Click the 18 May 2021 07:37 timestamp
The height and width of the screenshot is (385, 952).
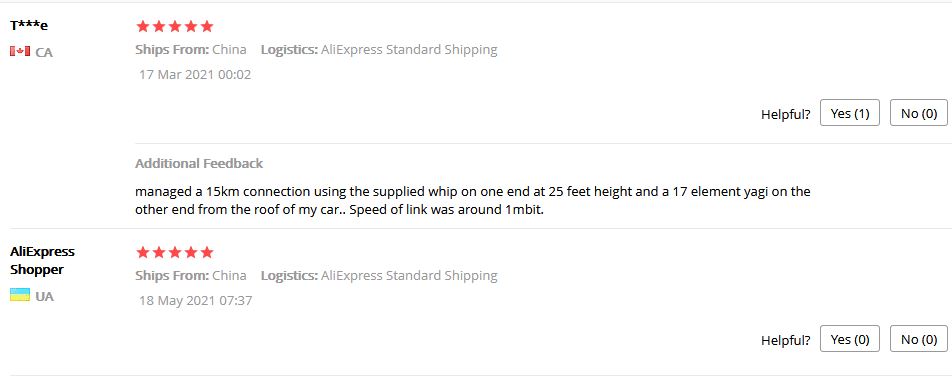point(196,301)
